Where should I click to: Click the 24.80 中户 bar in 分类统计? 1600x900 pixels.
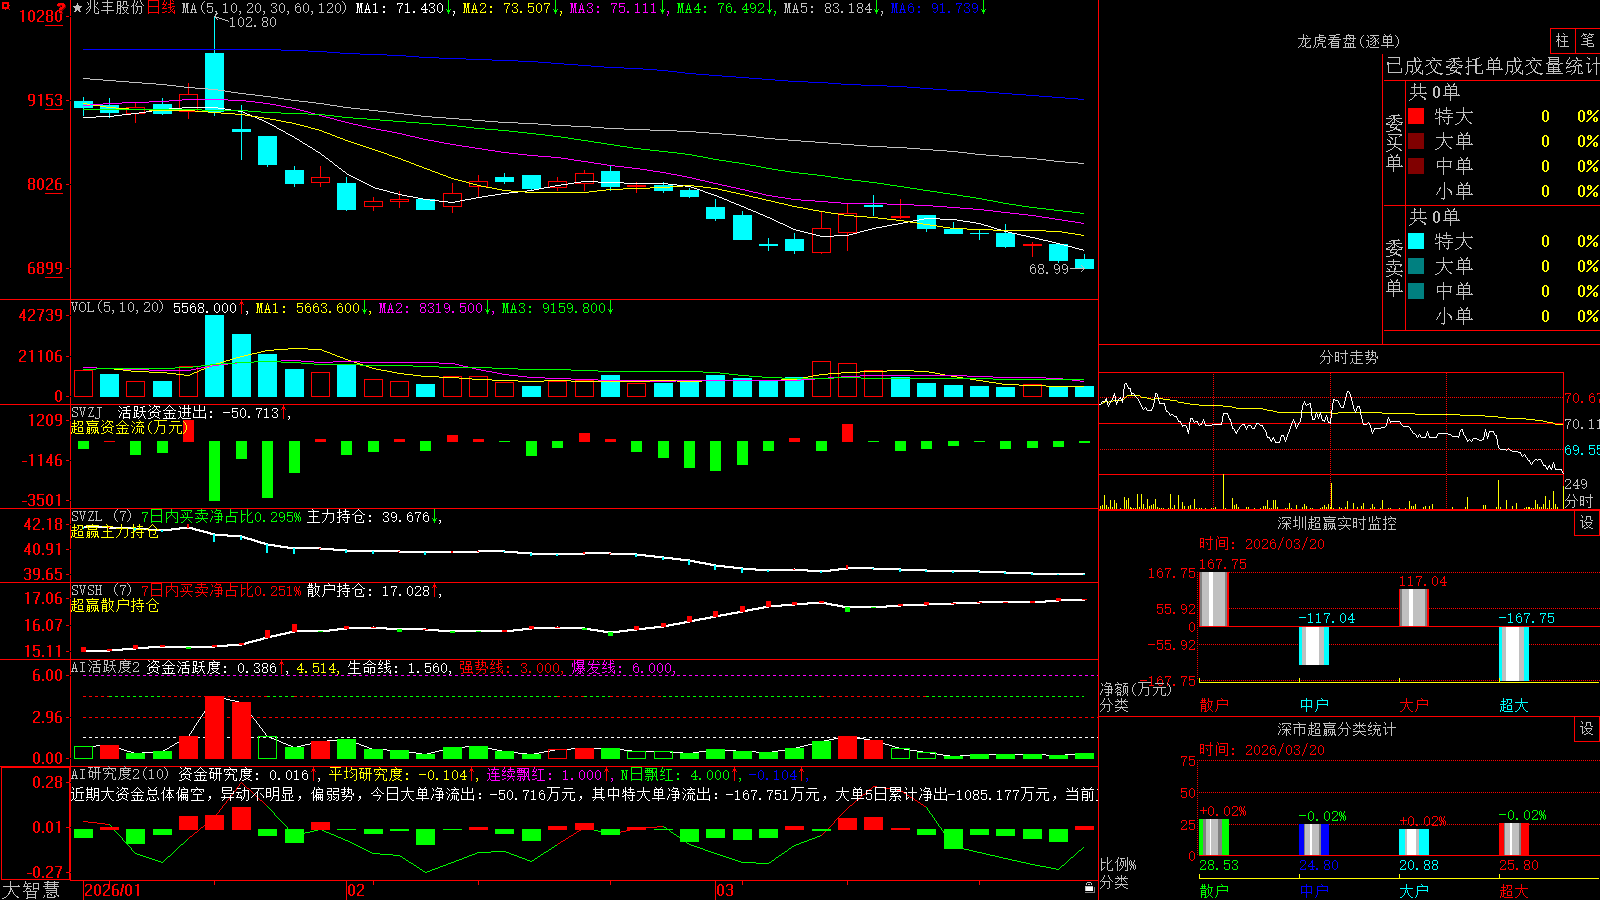1313,840
